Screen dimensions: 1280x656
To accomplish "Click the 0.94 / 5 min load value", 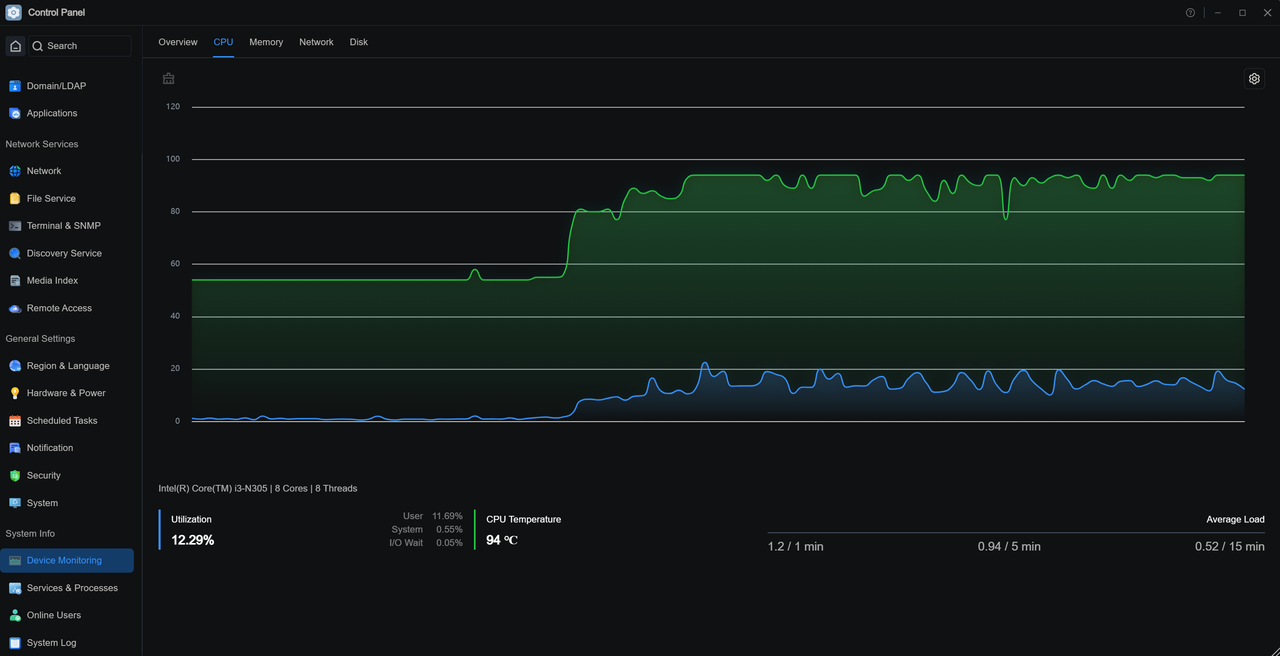I will click(1009, 547).
